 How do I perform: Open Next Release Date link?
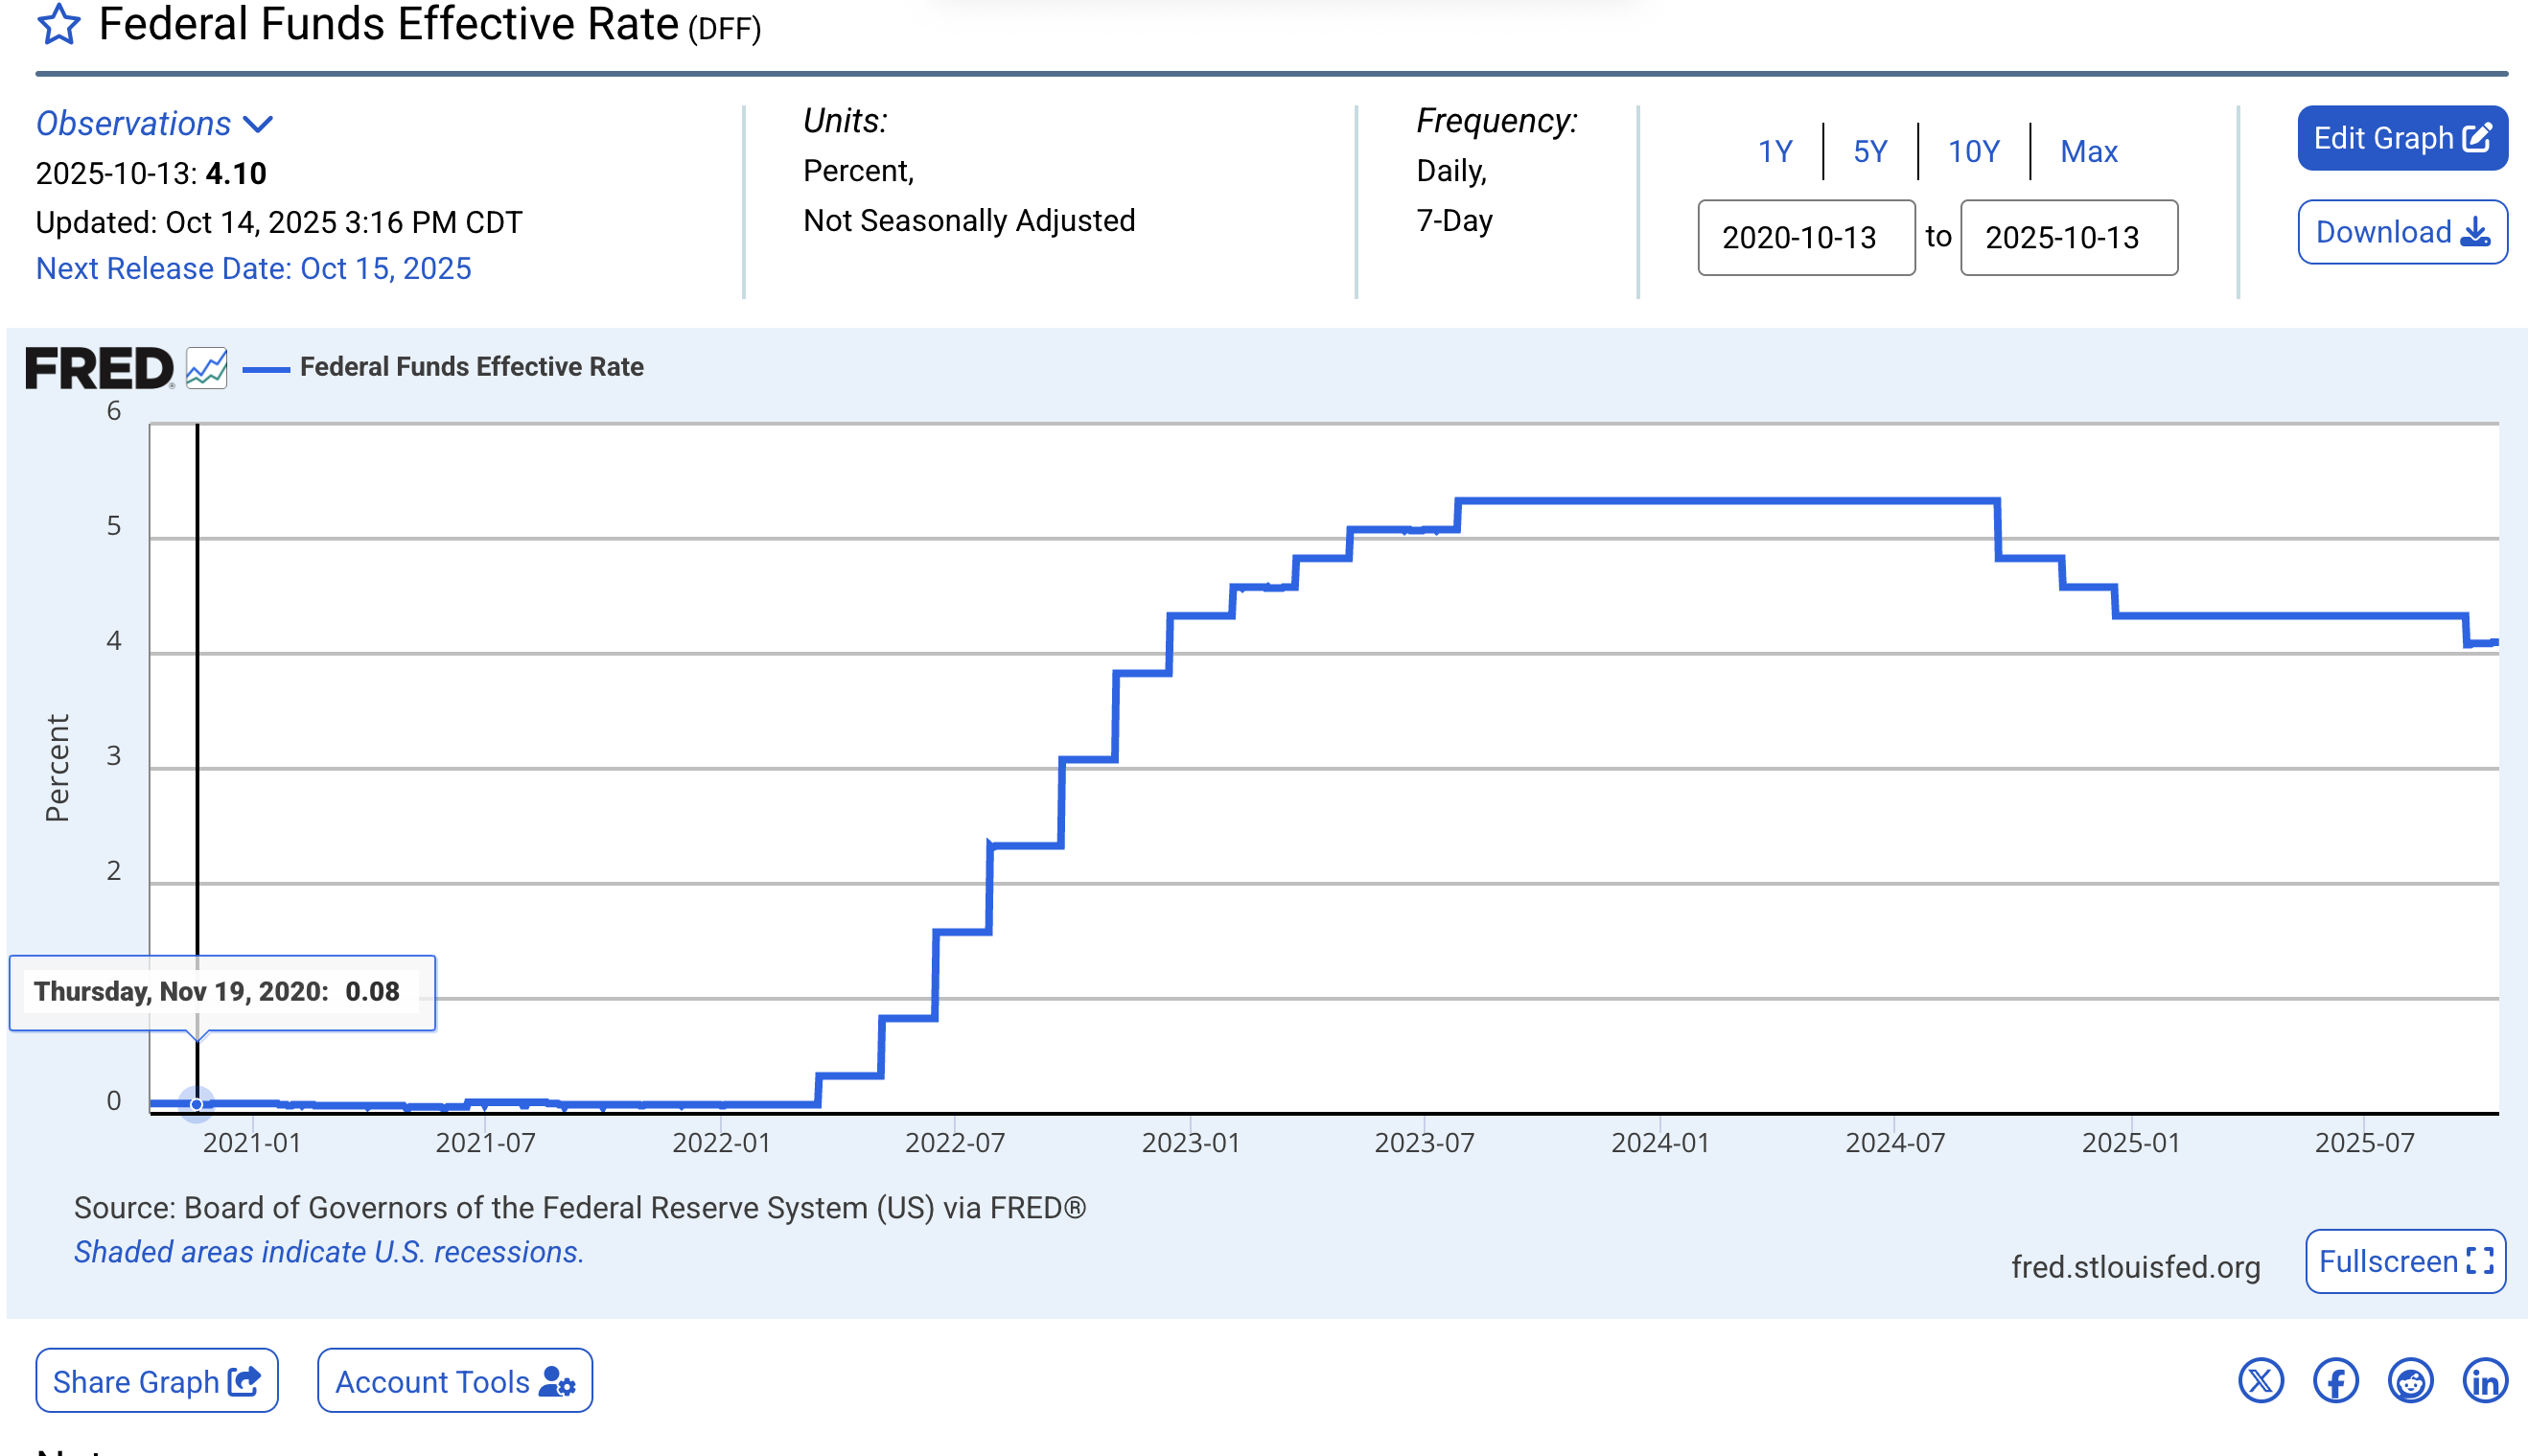point(253,268)
